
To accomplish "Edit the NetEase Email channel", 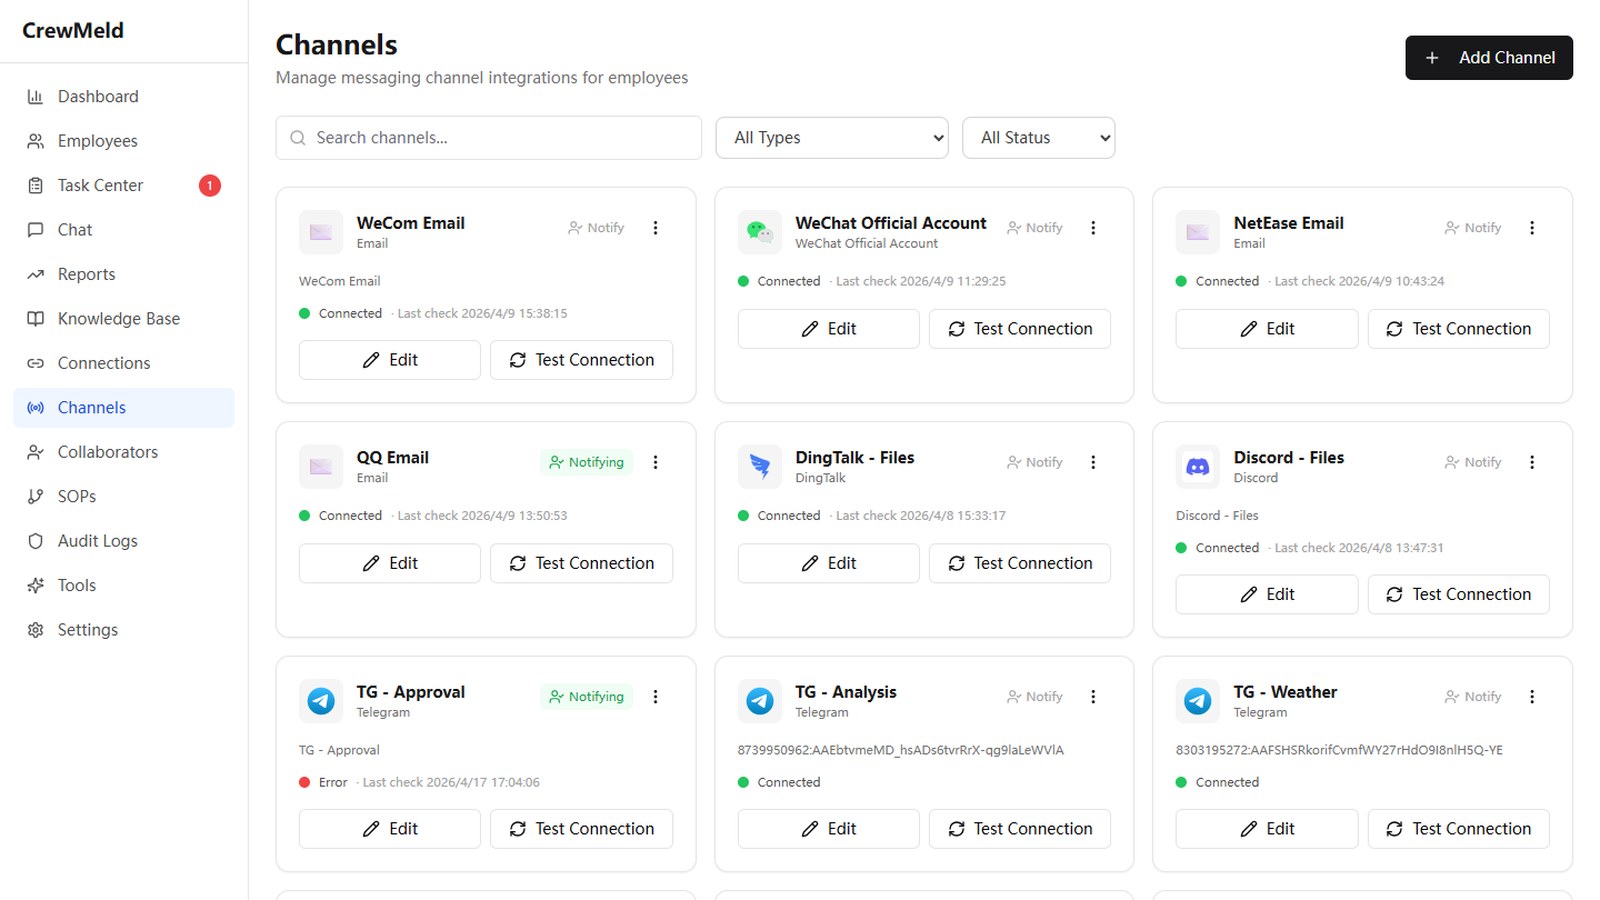I will tap(1267, 329).
